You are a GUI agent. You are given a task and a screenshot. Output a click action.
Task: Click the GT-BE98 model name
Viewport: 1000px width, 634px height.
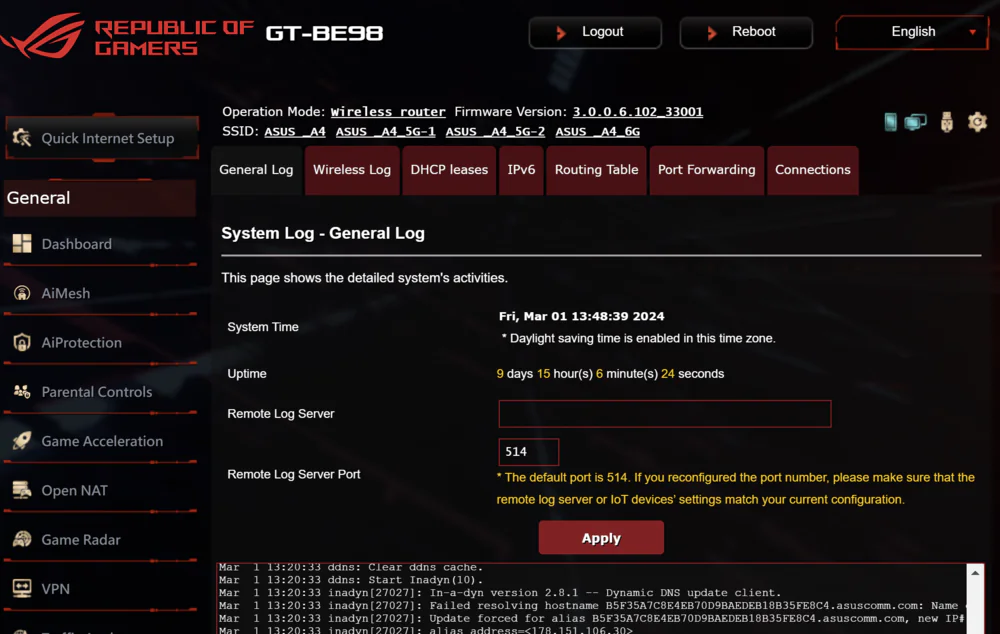[324, 33]
